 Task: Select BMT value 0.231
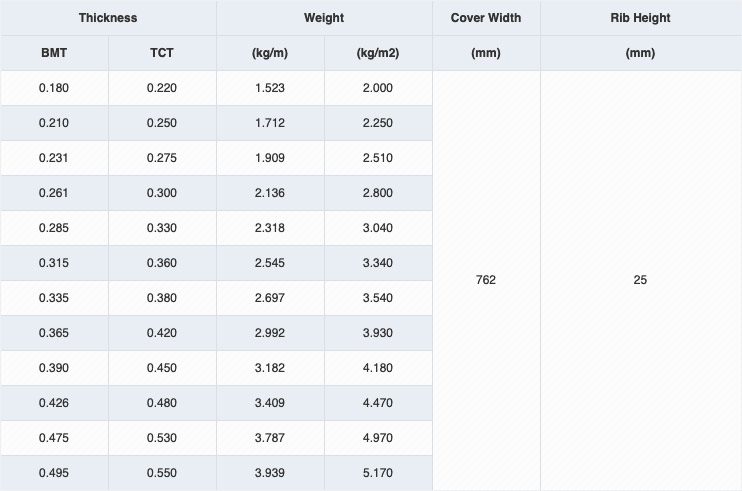click(x=53, y=158)
